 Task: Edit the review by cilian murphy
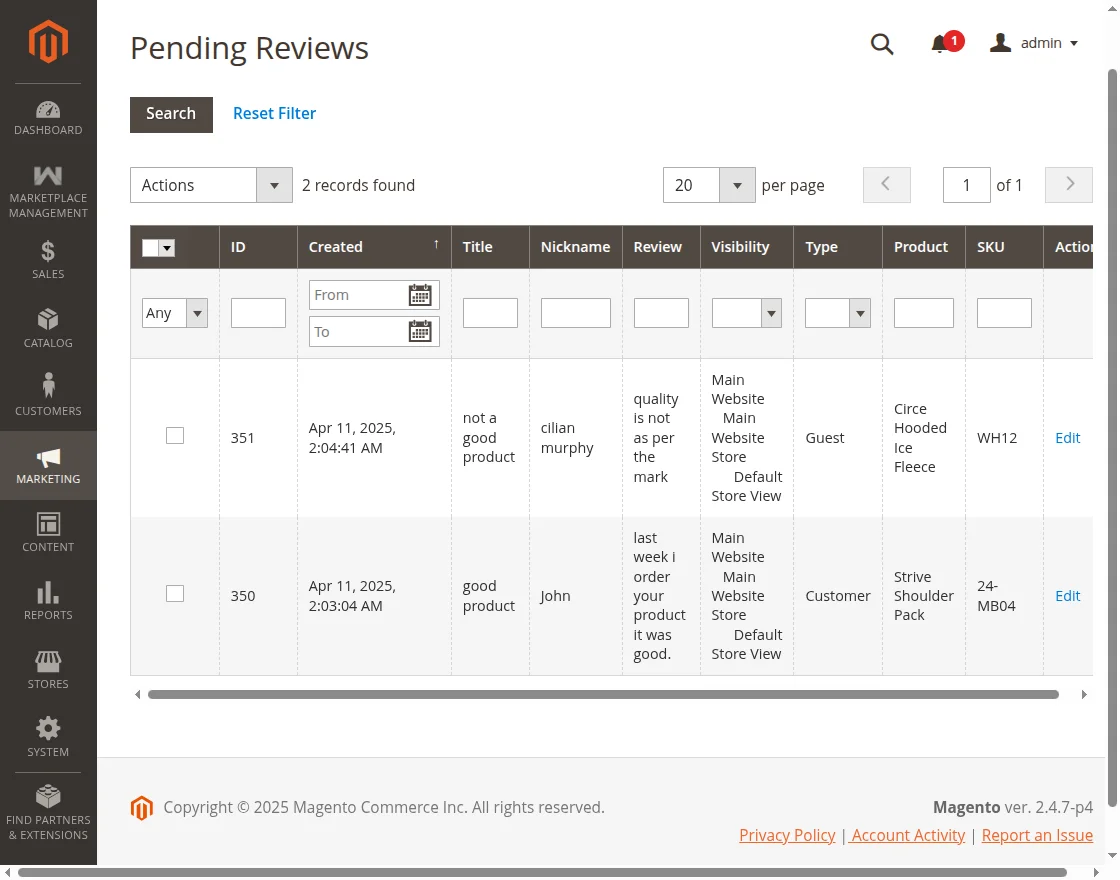point(1067,437)
